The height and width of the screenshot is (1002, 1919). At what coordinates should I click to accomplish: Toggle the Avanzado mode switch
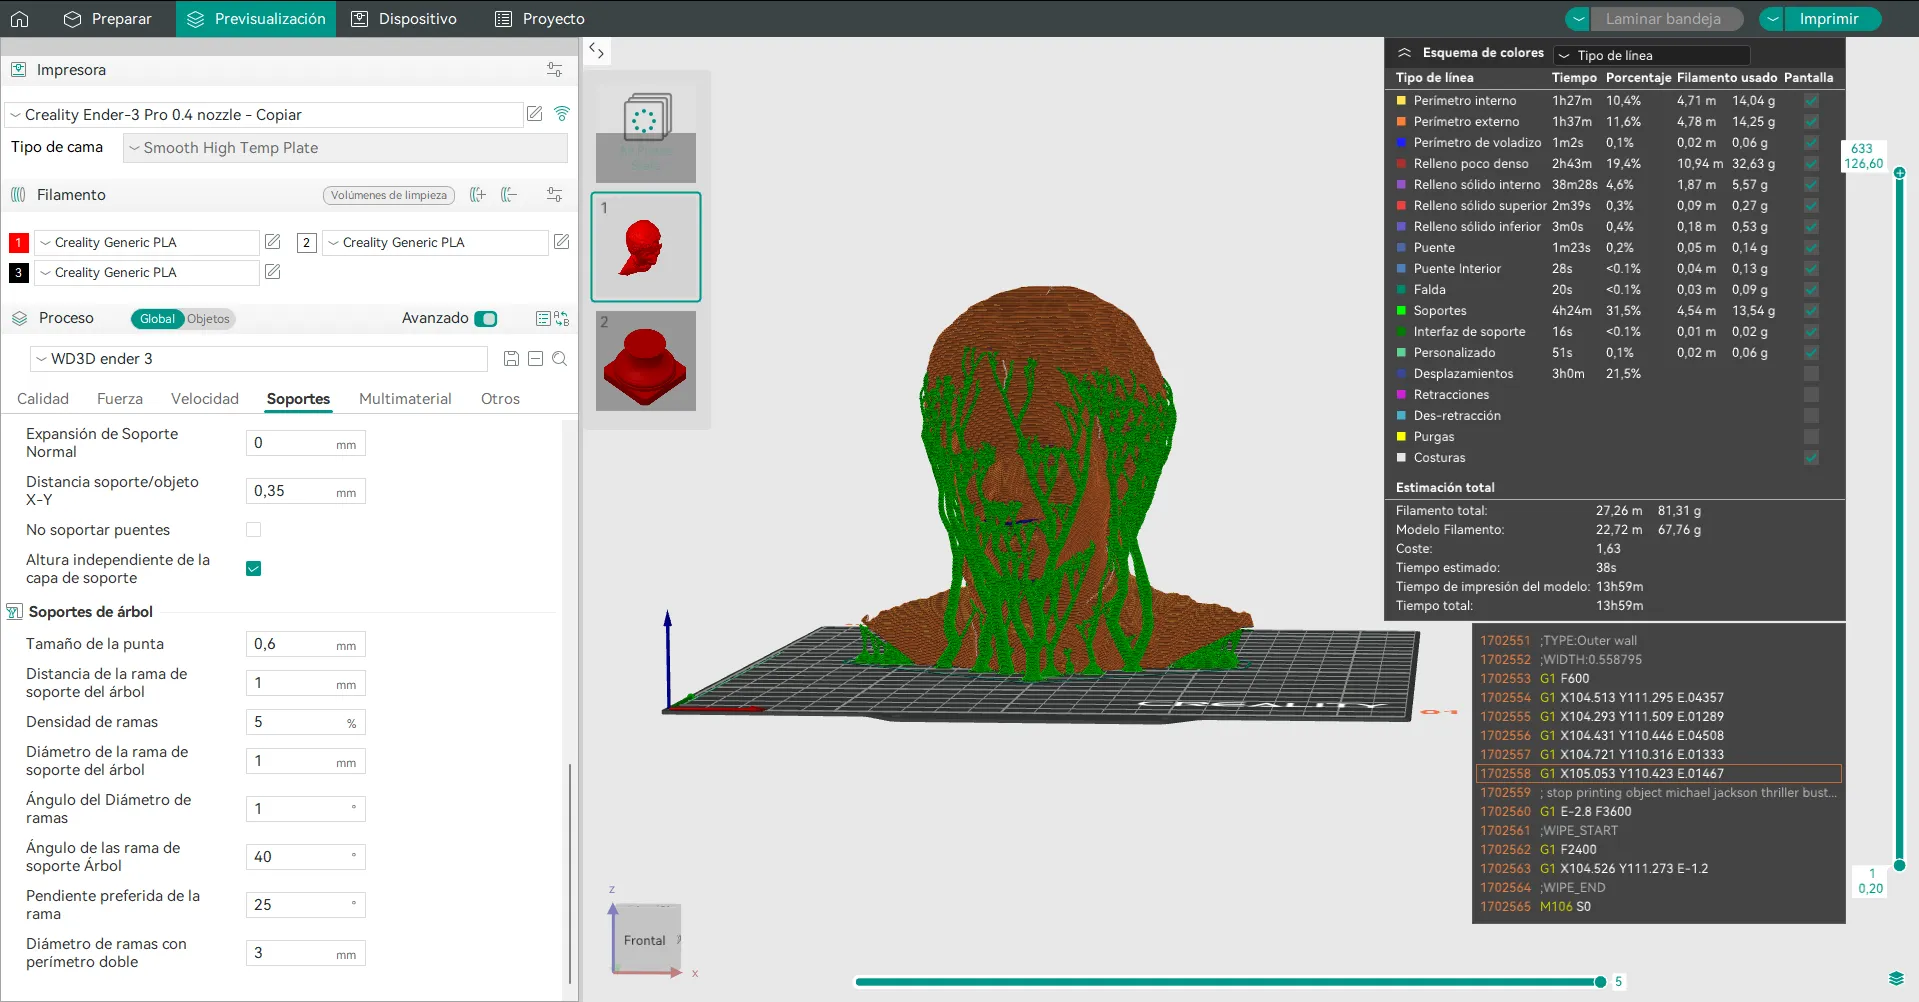(x=486, y=319)
